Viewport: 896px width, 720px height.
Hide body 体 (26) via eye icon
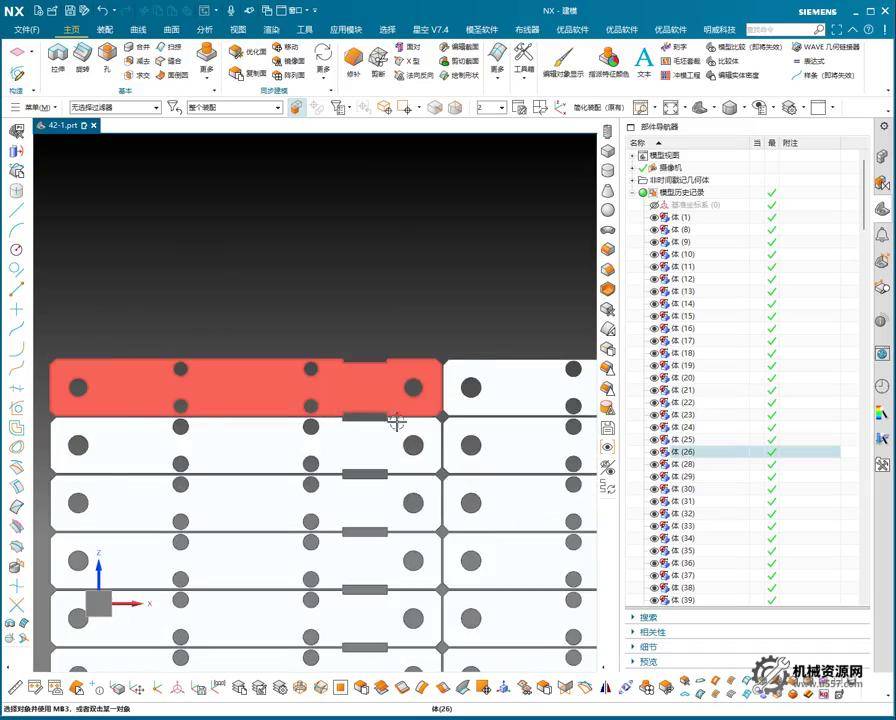(655, 452)
